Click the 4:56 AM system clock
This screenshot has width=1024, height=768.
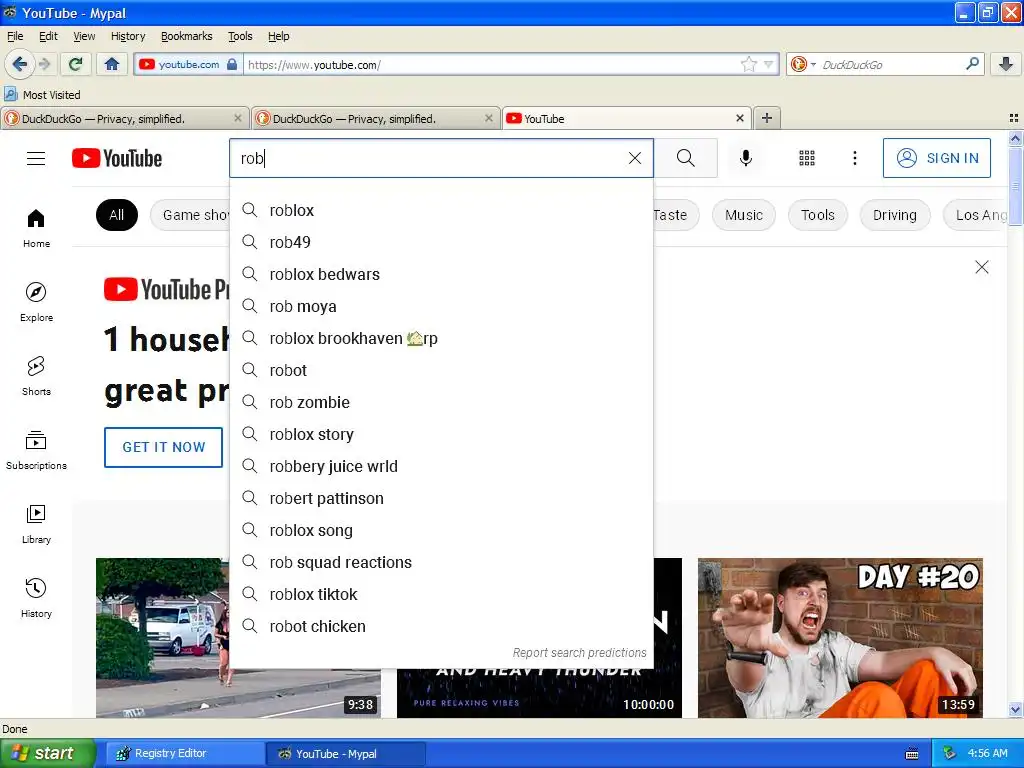(x=987, y=753)
